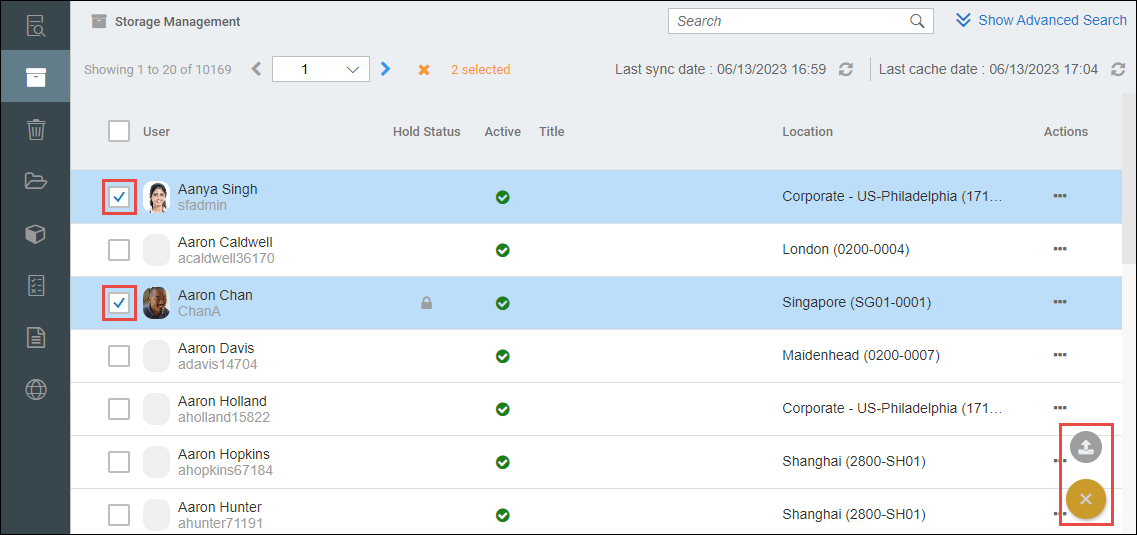The width and height of the screenshot is (1137, 535).
Task: Sort by the User column header
Action: click(x=156, y=132)
